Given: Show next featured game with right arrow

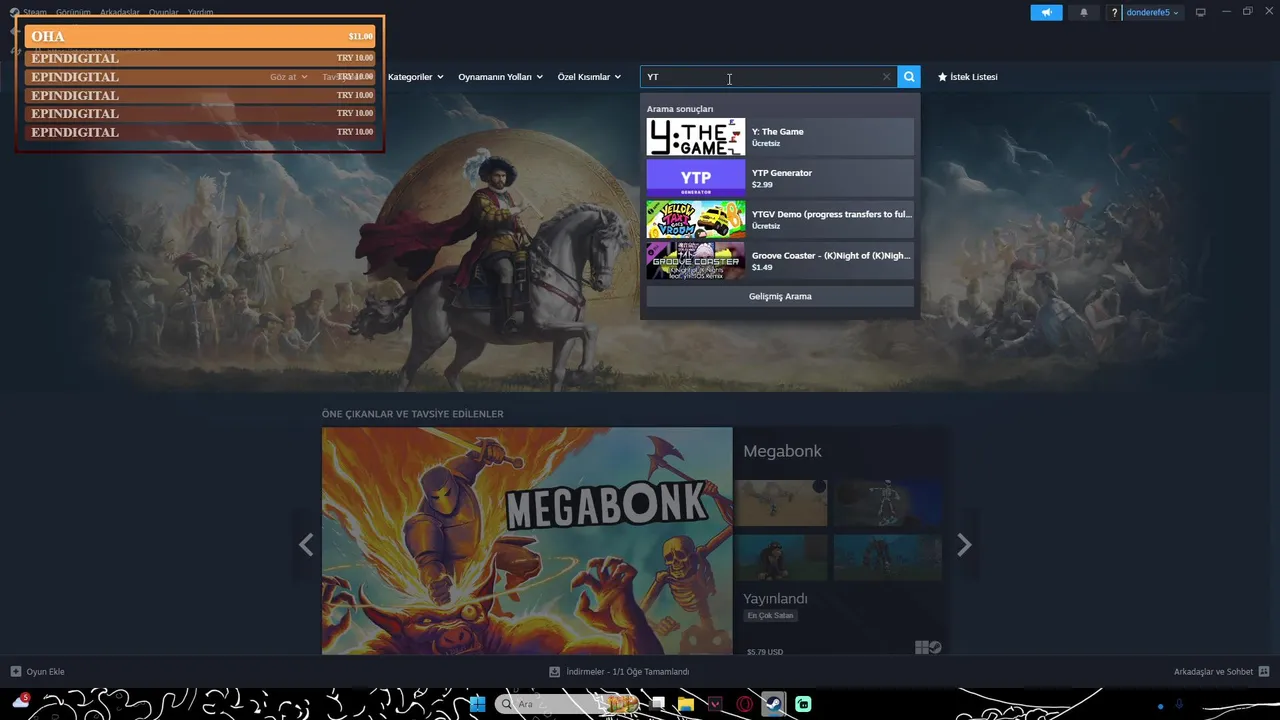Looking at the screenshot, I should click(x=964, y=545).
